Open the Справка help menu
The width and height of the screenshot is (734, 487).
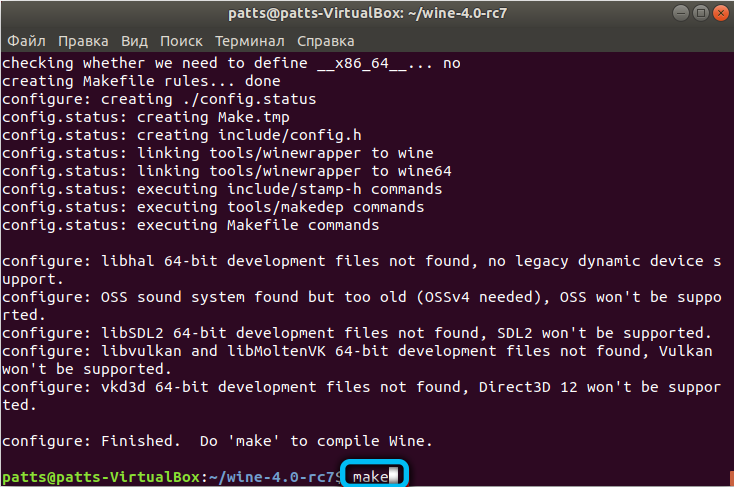(325, 41)
